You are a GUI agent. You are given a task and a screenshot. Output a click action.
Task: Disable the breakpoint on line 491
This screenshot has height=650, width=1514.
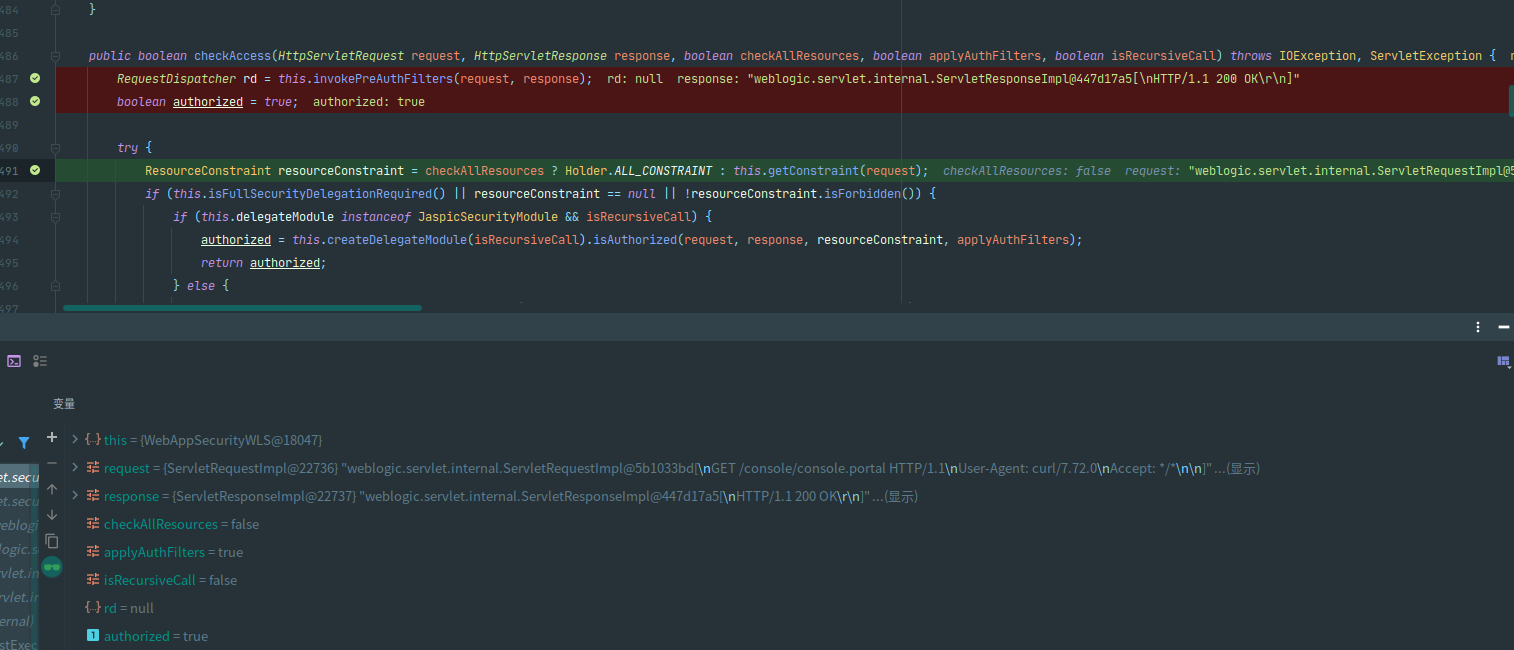pos(35,171)
